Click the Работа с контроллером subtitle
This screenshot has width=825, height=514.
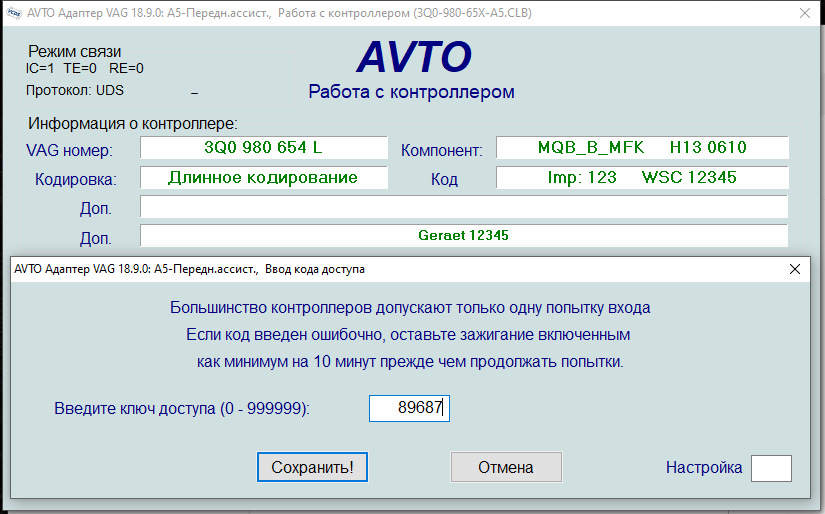[x=411, y=92]
